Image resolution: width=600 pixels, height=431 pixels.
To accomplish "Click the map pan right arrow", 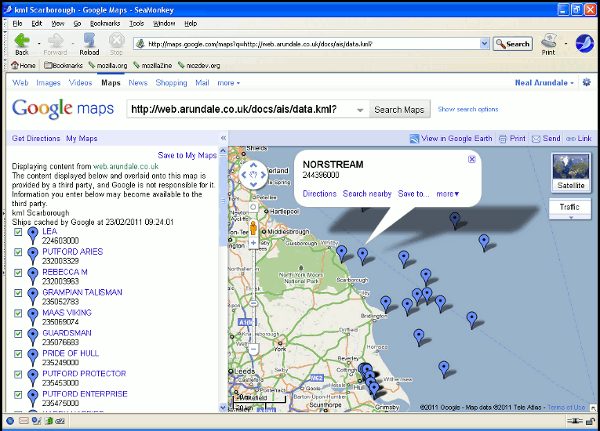I will [x=263, y=175].
